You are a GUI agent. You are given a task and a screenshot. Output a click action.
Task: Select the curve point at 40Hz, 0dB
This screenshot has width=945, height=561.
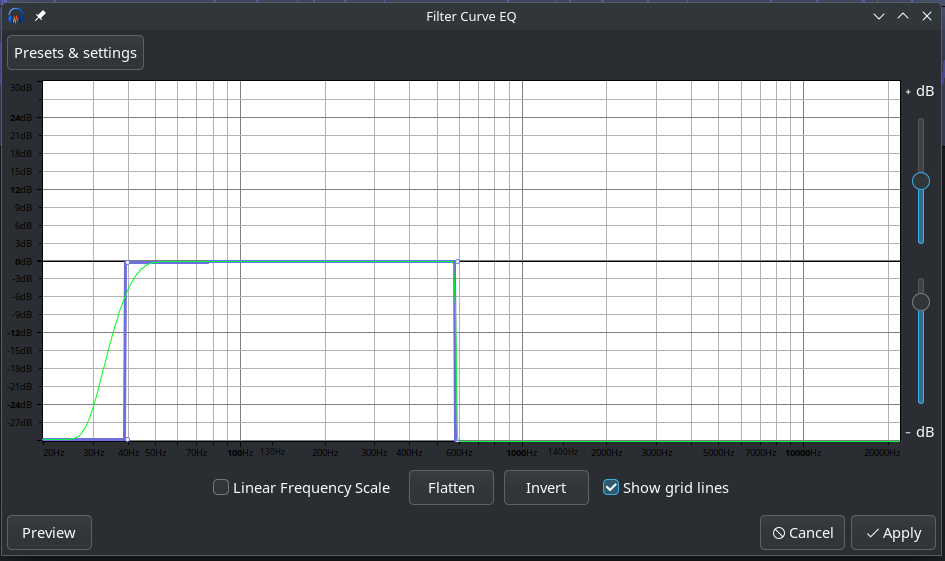point(126,262)
